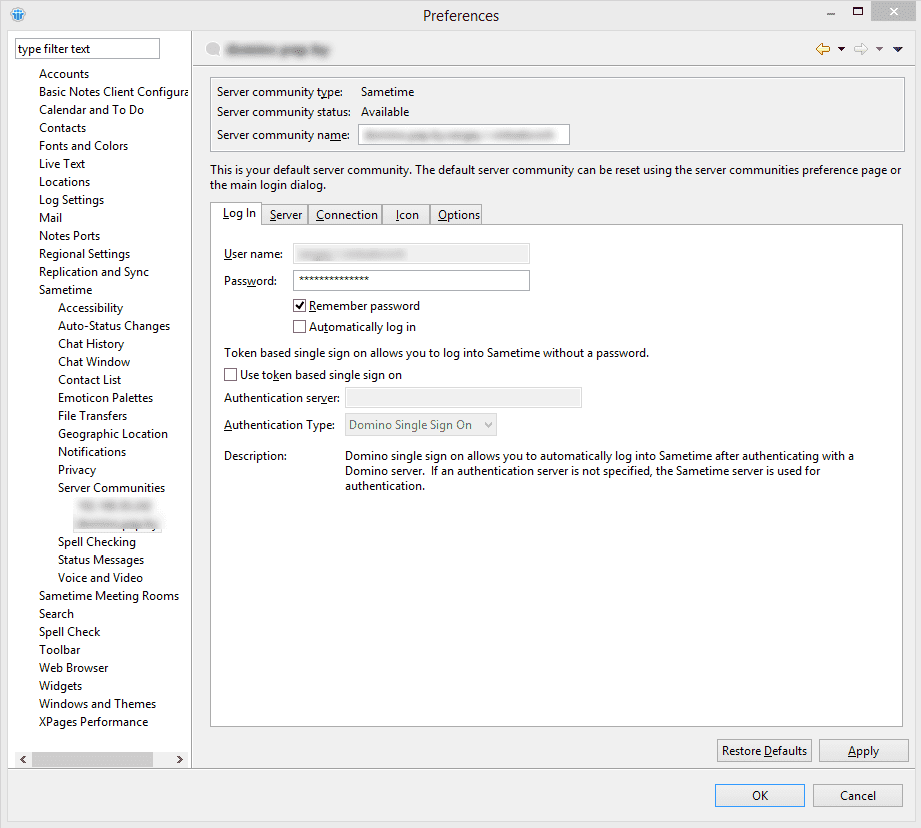Open the forward history dropdown arrow
921x828 pixels.
point(879,49)
